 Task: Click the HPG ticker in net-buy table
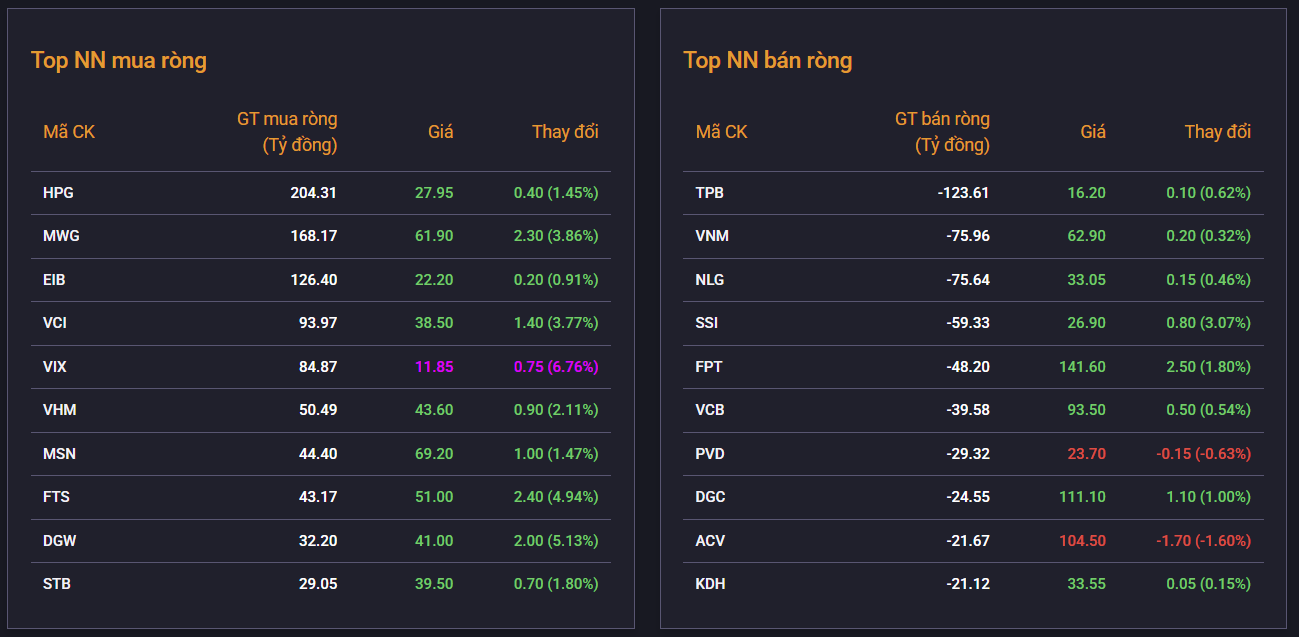(x=58, y=193)
